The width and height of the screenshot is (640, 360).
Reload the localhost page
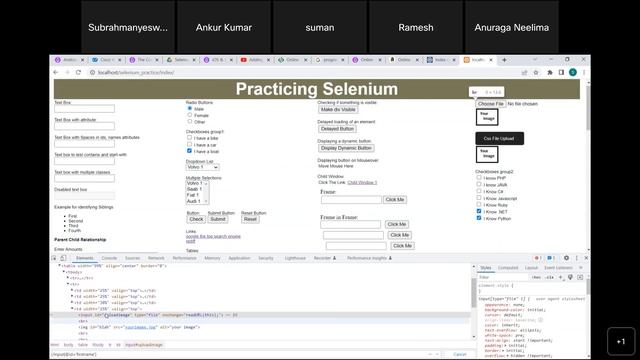78,72
